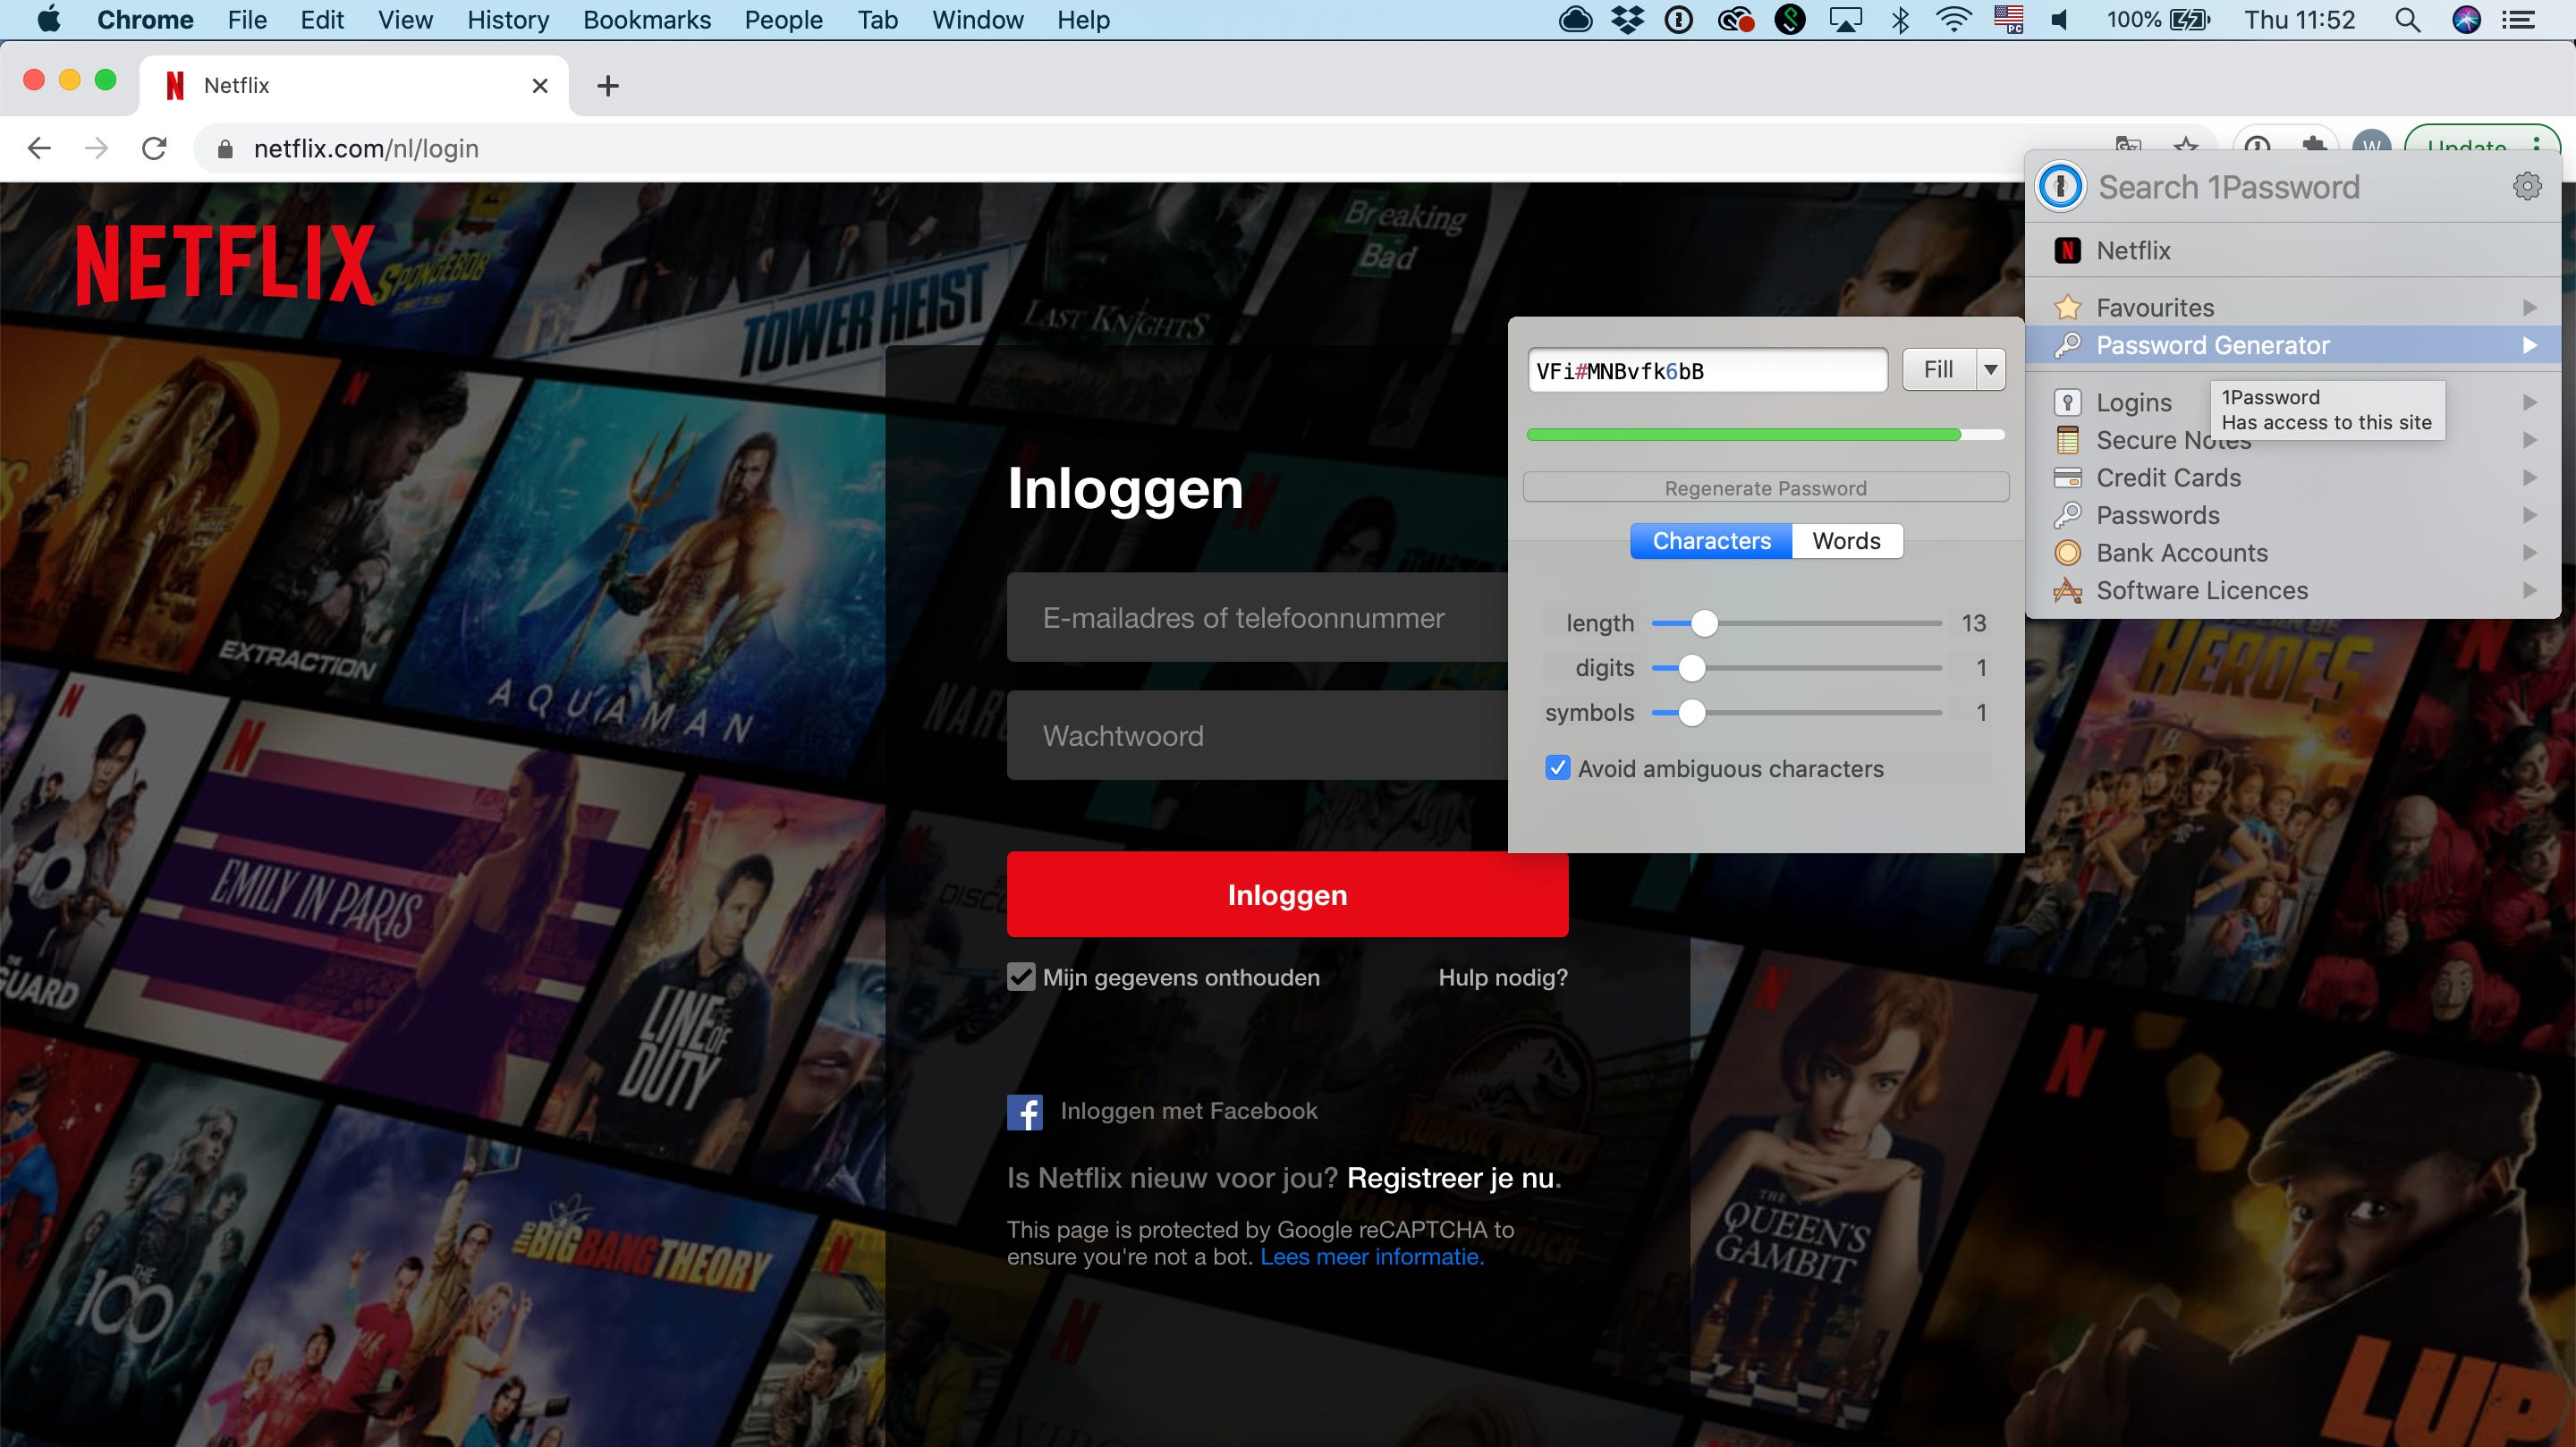The image size is (2576, 1447).
Task: Open Siri from the menu bar
Action: [x=2466, y=20]
